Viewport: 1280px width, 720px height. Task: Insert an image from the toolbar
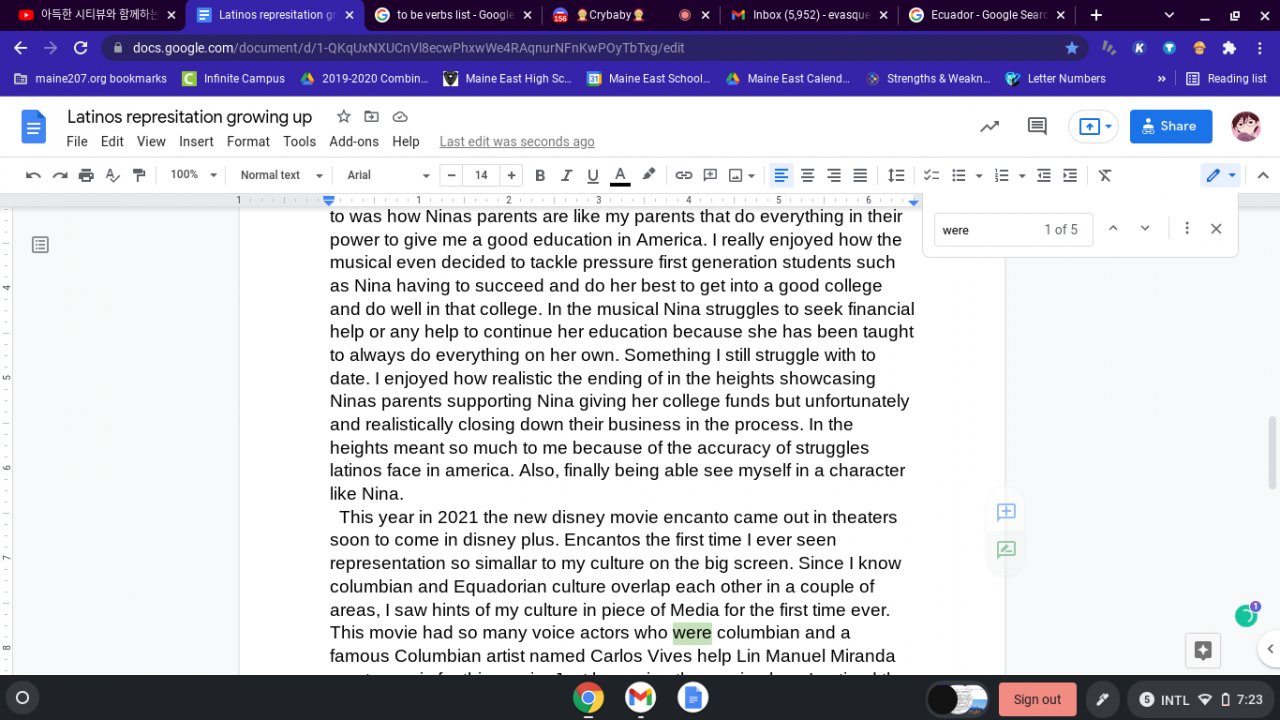coord(736,175)
